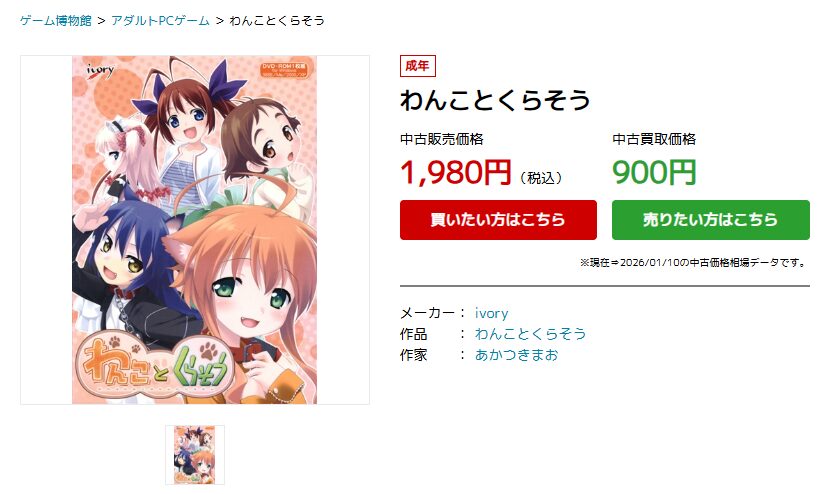827x494 pixels.
Task: Click the わんことくらそう product title heading
Action: 495,100
